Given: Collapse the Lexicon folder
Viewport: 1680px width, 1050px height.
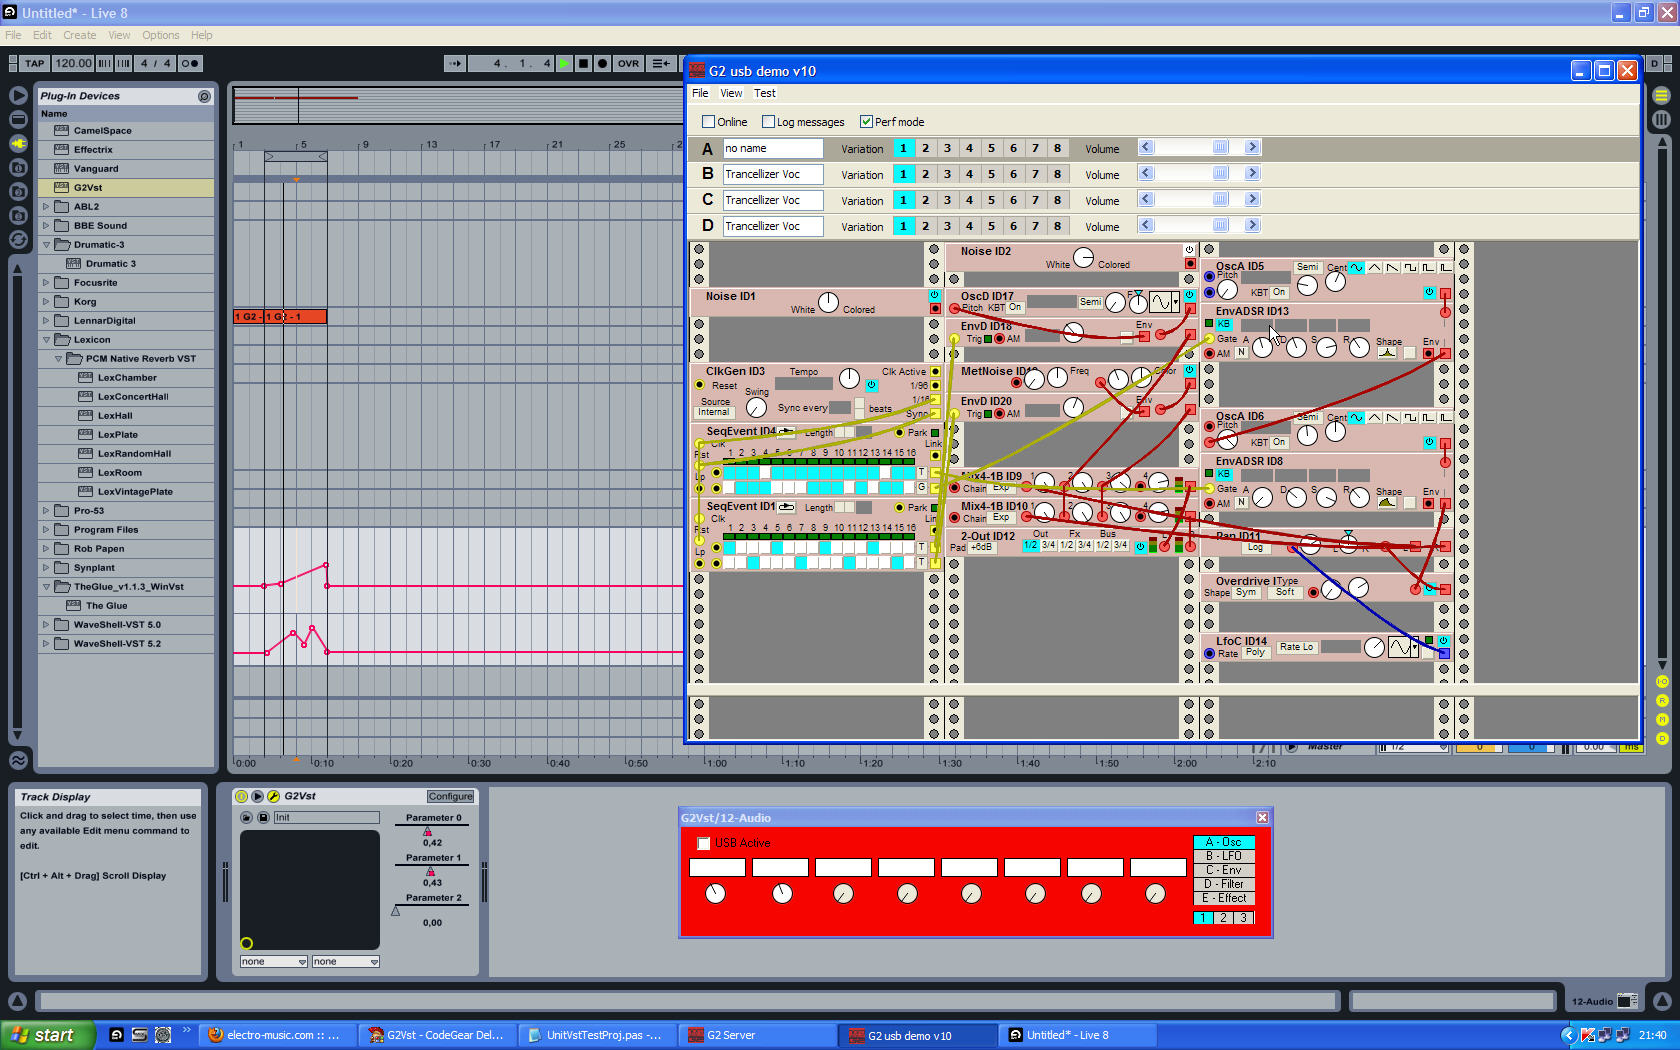Looking at the screenshot, I should (x=46, y=340).
